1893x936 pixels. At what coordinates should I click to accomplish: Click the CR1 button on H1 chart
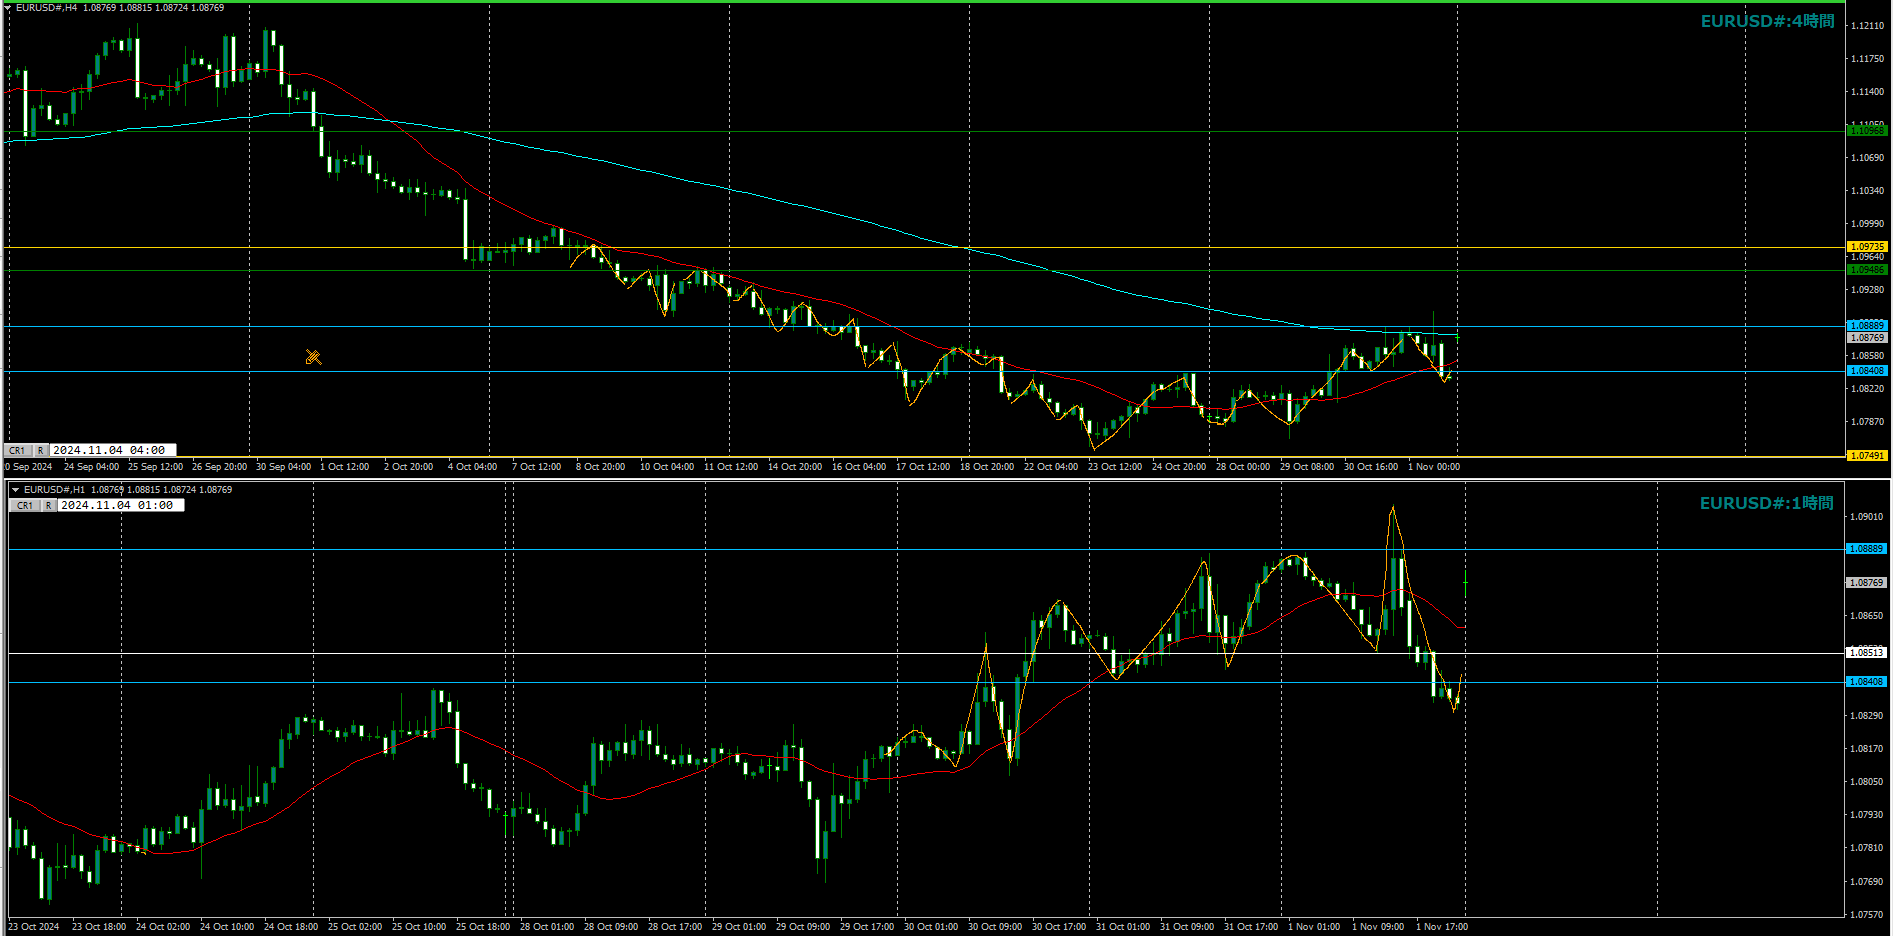coord(25,506)
